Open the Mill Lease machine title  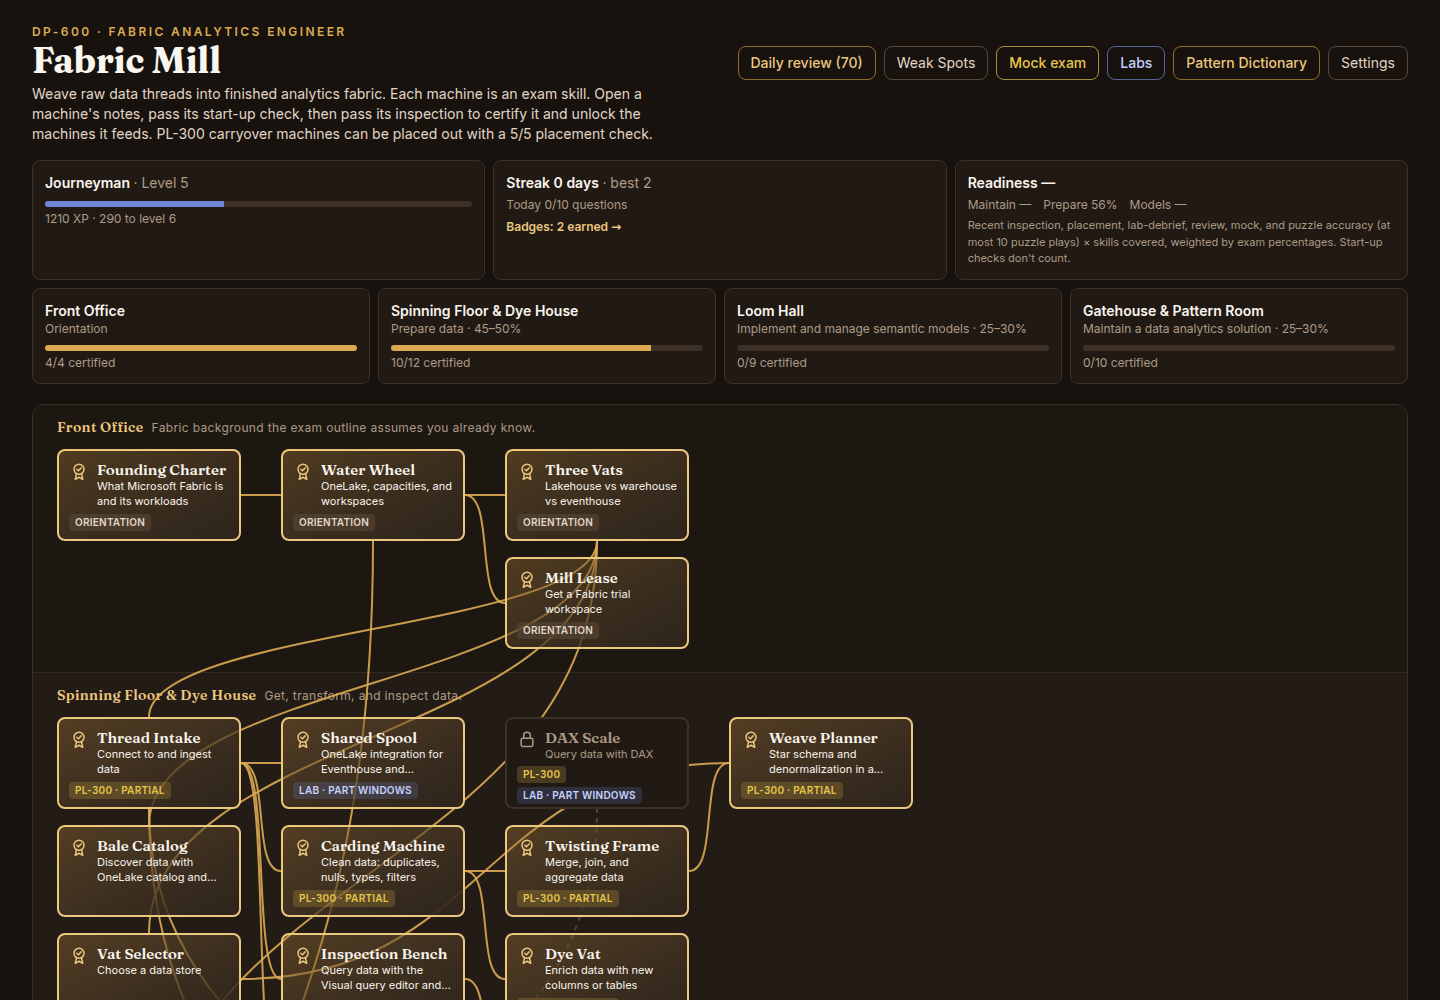581,578
